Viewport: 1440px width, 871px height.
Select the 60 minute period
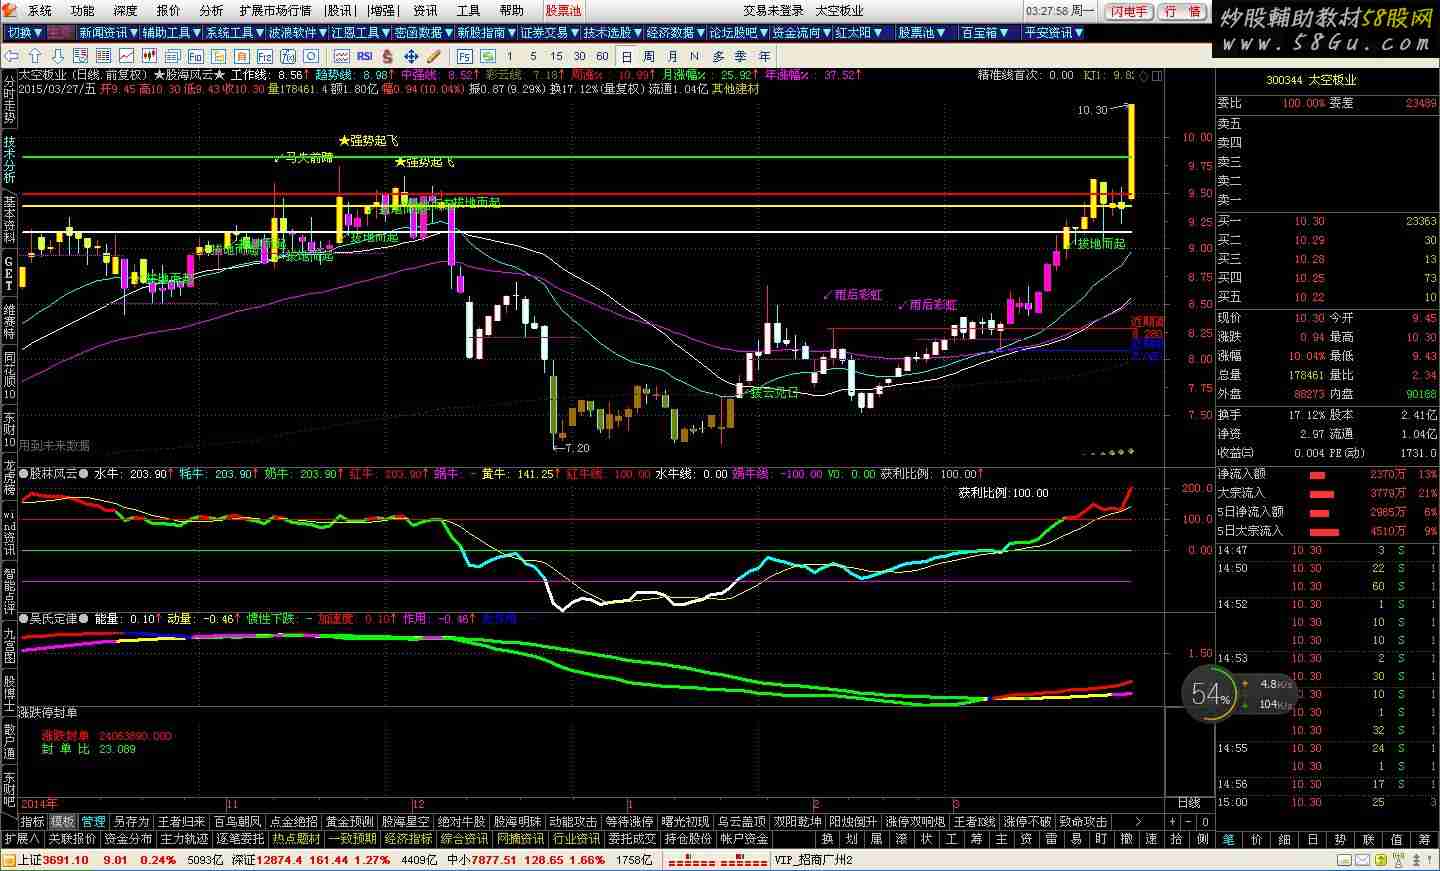(602, 56)
